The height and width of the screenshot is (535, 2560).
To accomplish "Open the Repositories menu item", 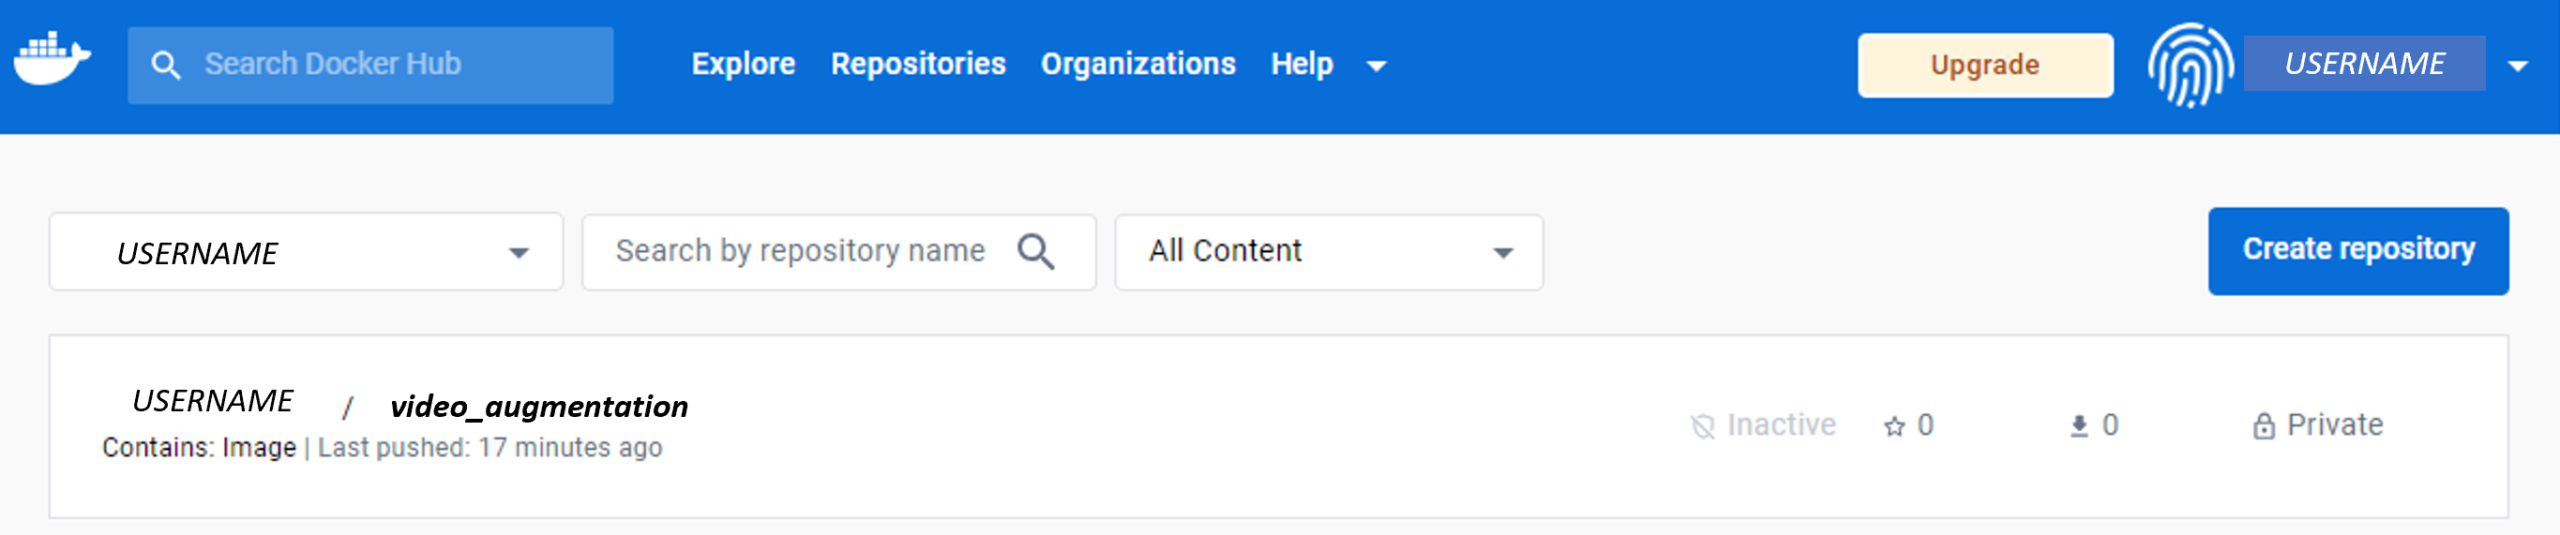I will [918, 64].
